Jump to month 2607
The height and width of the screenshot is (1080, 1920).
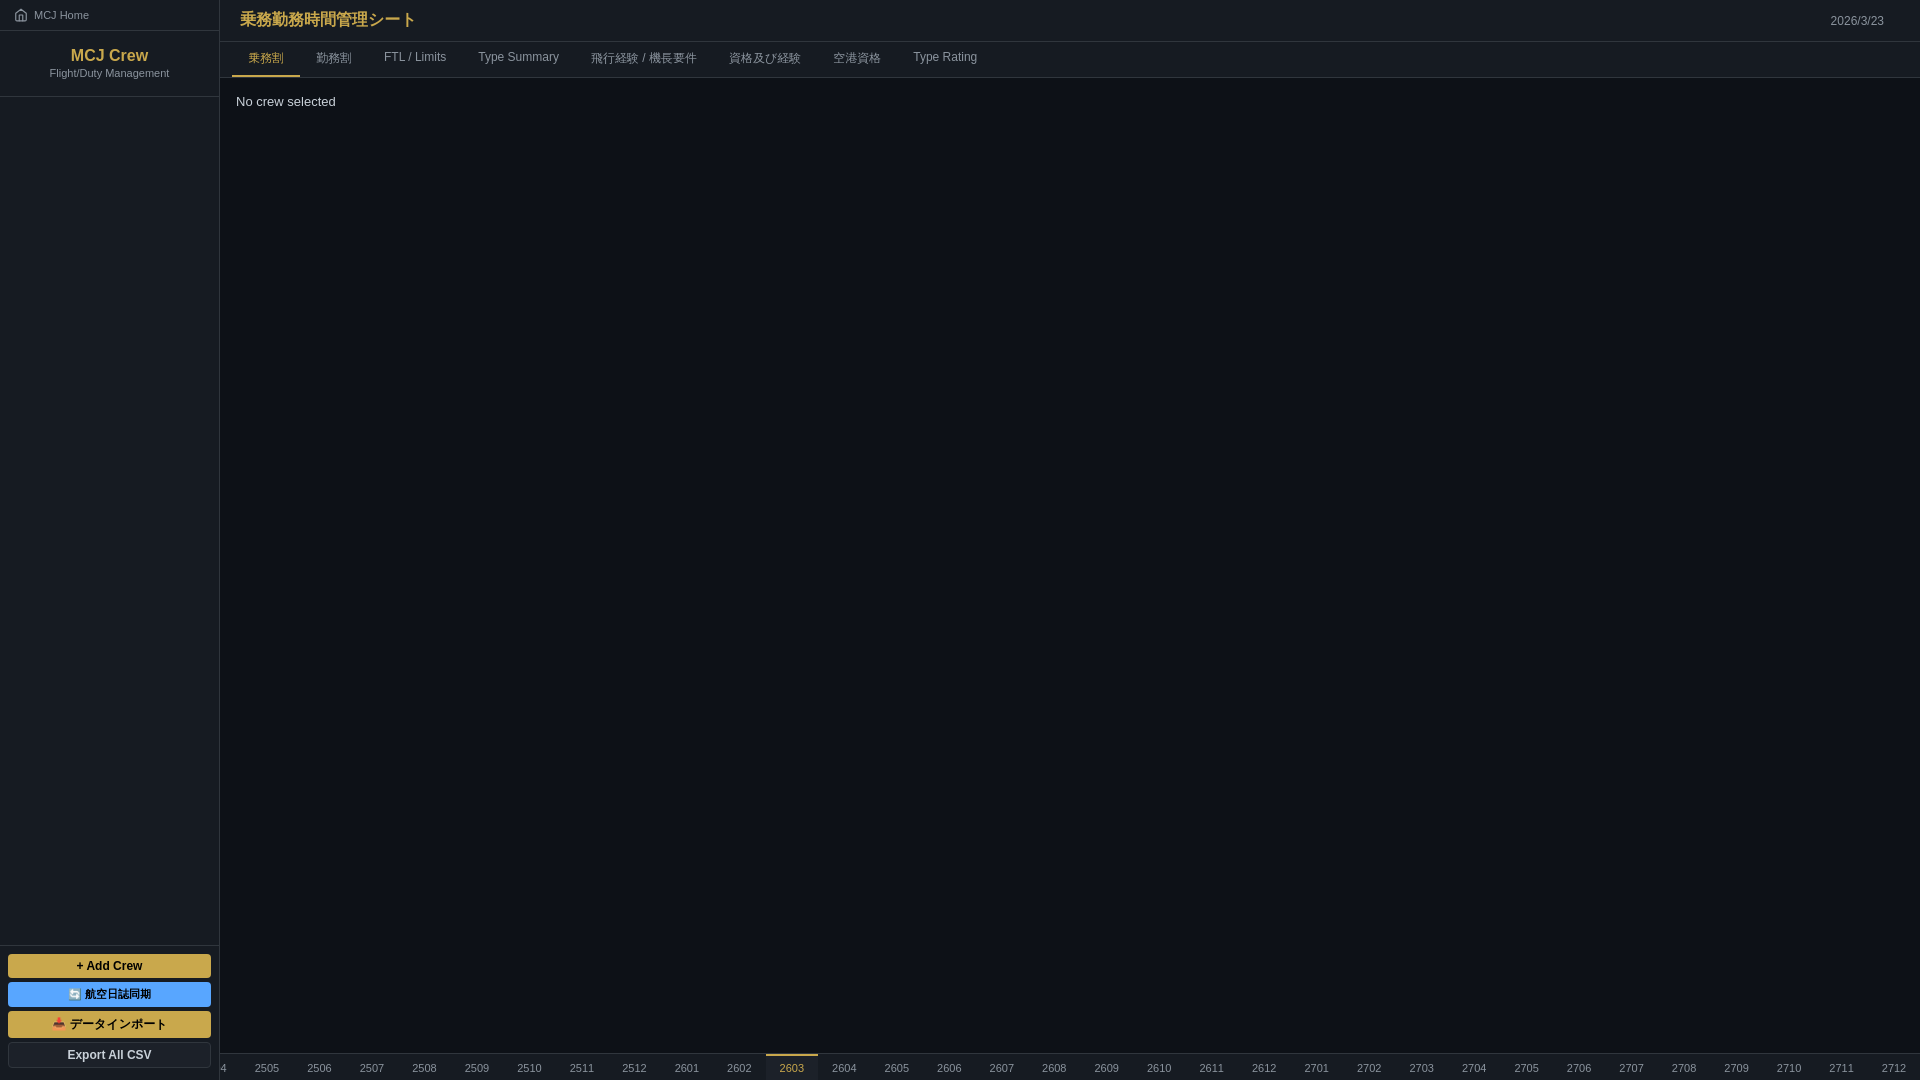click(x=1002, y=1068)
